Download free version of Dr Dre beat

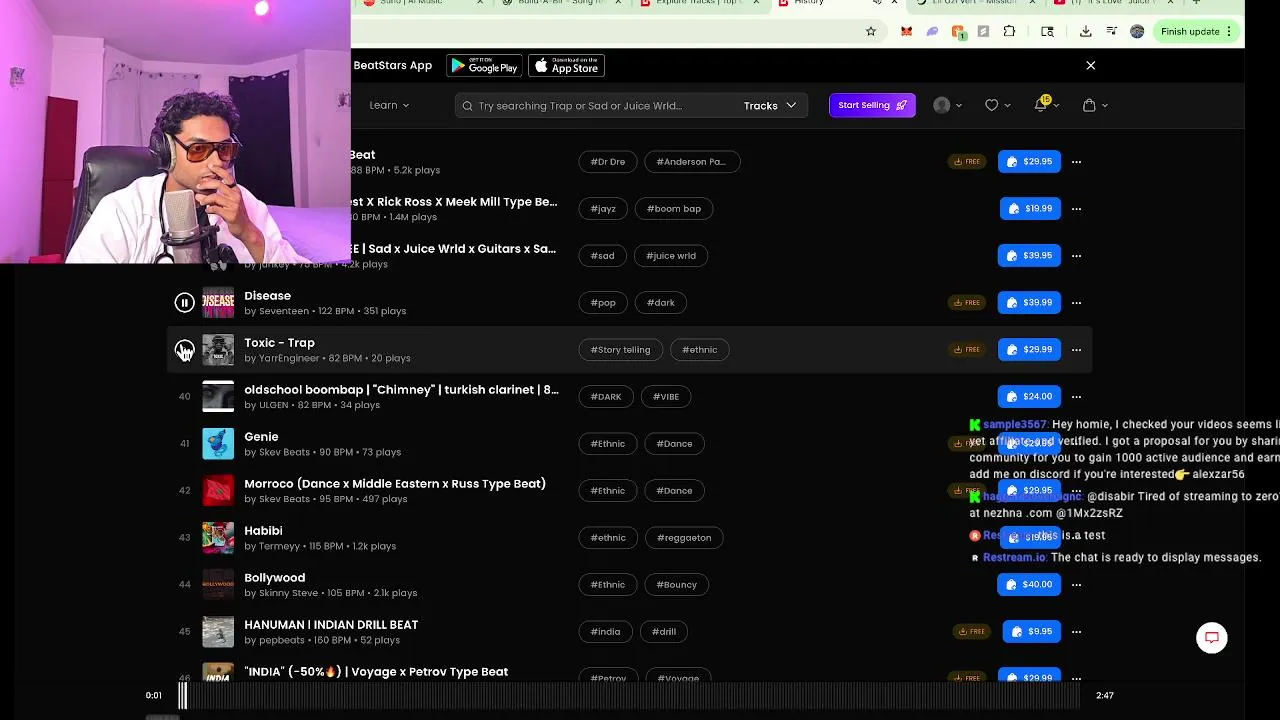pyautogui.click(x=966, y=161)
